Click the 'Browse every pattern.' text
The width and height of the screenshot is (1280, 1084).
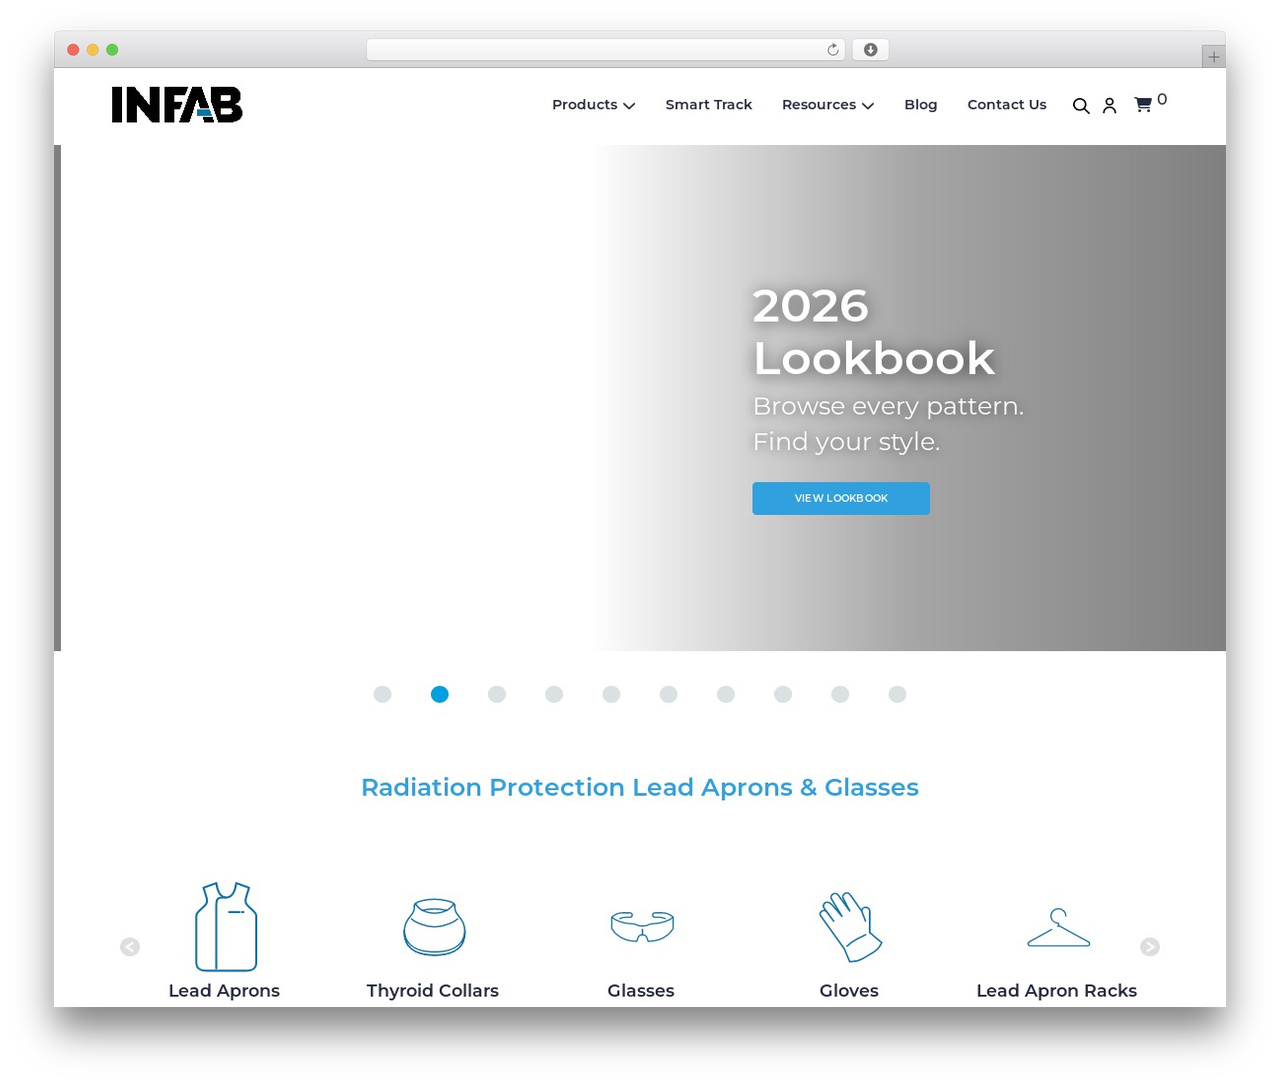click(888, 406)
